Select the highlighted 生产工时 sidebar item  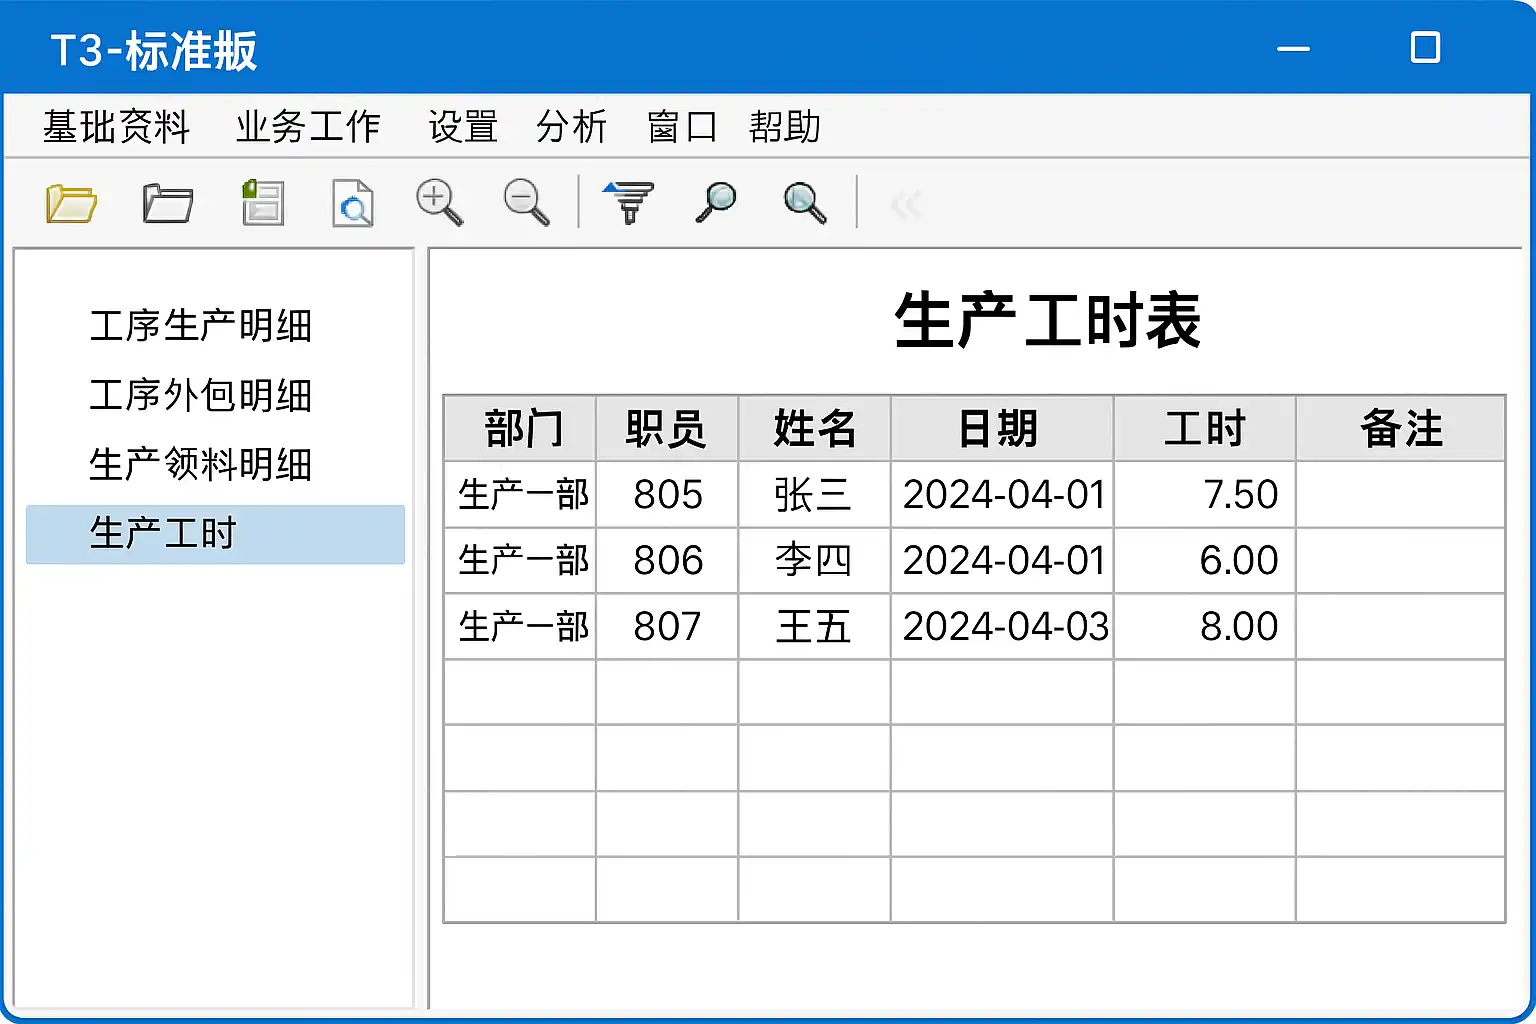[215, 534]
